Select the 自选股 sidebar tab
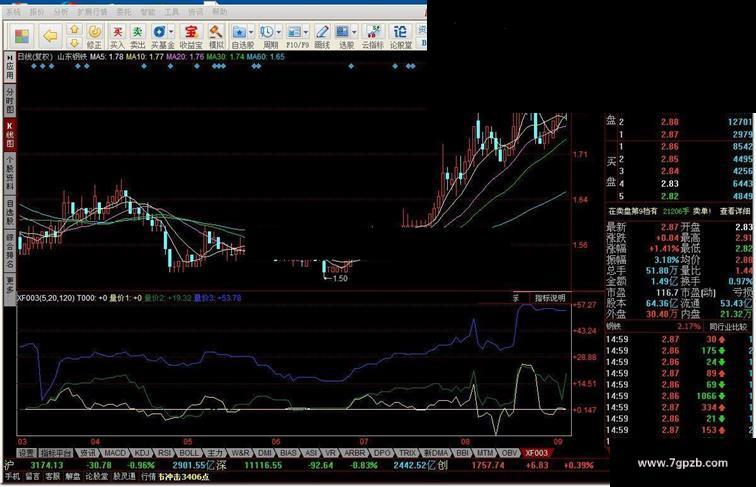The width and height of the screenshot is (756, 487). click(10, 211)
